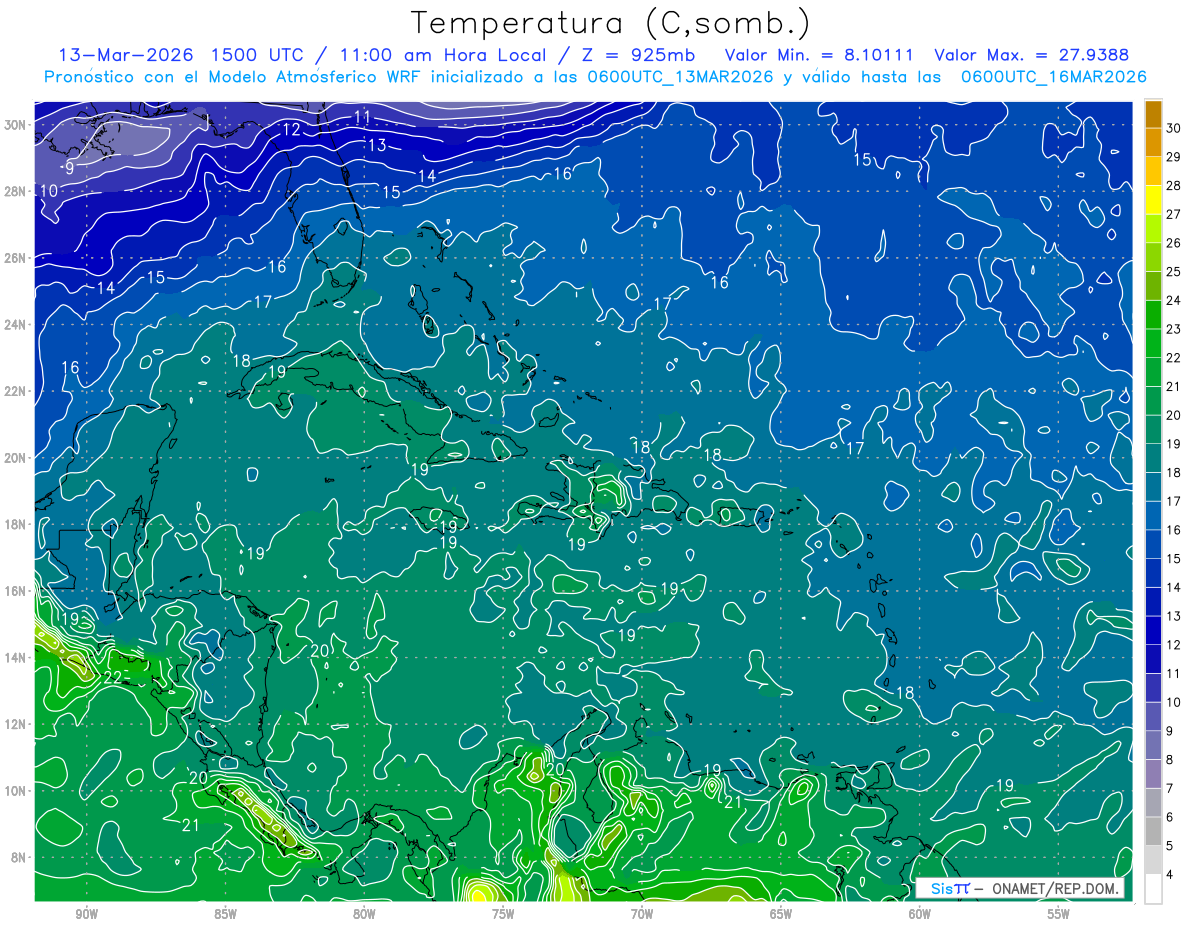Click the legend value '4' at bar bottom
This screenshot has height=927, width=1200.
coord(1170,875)
